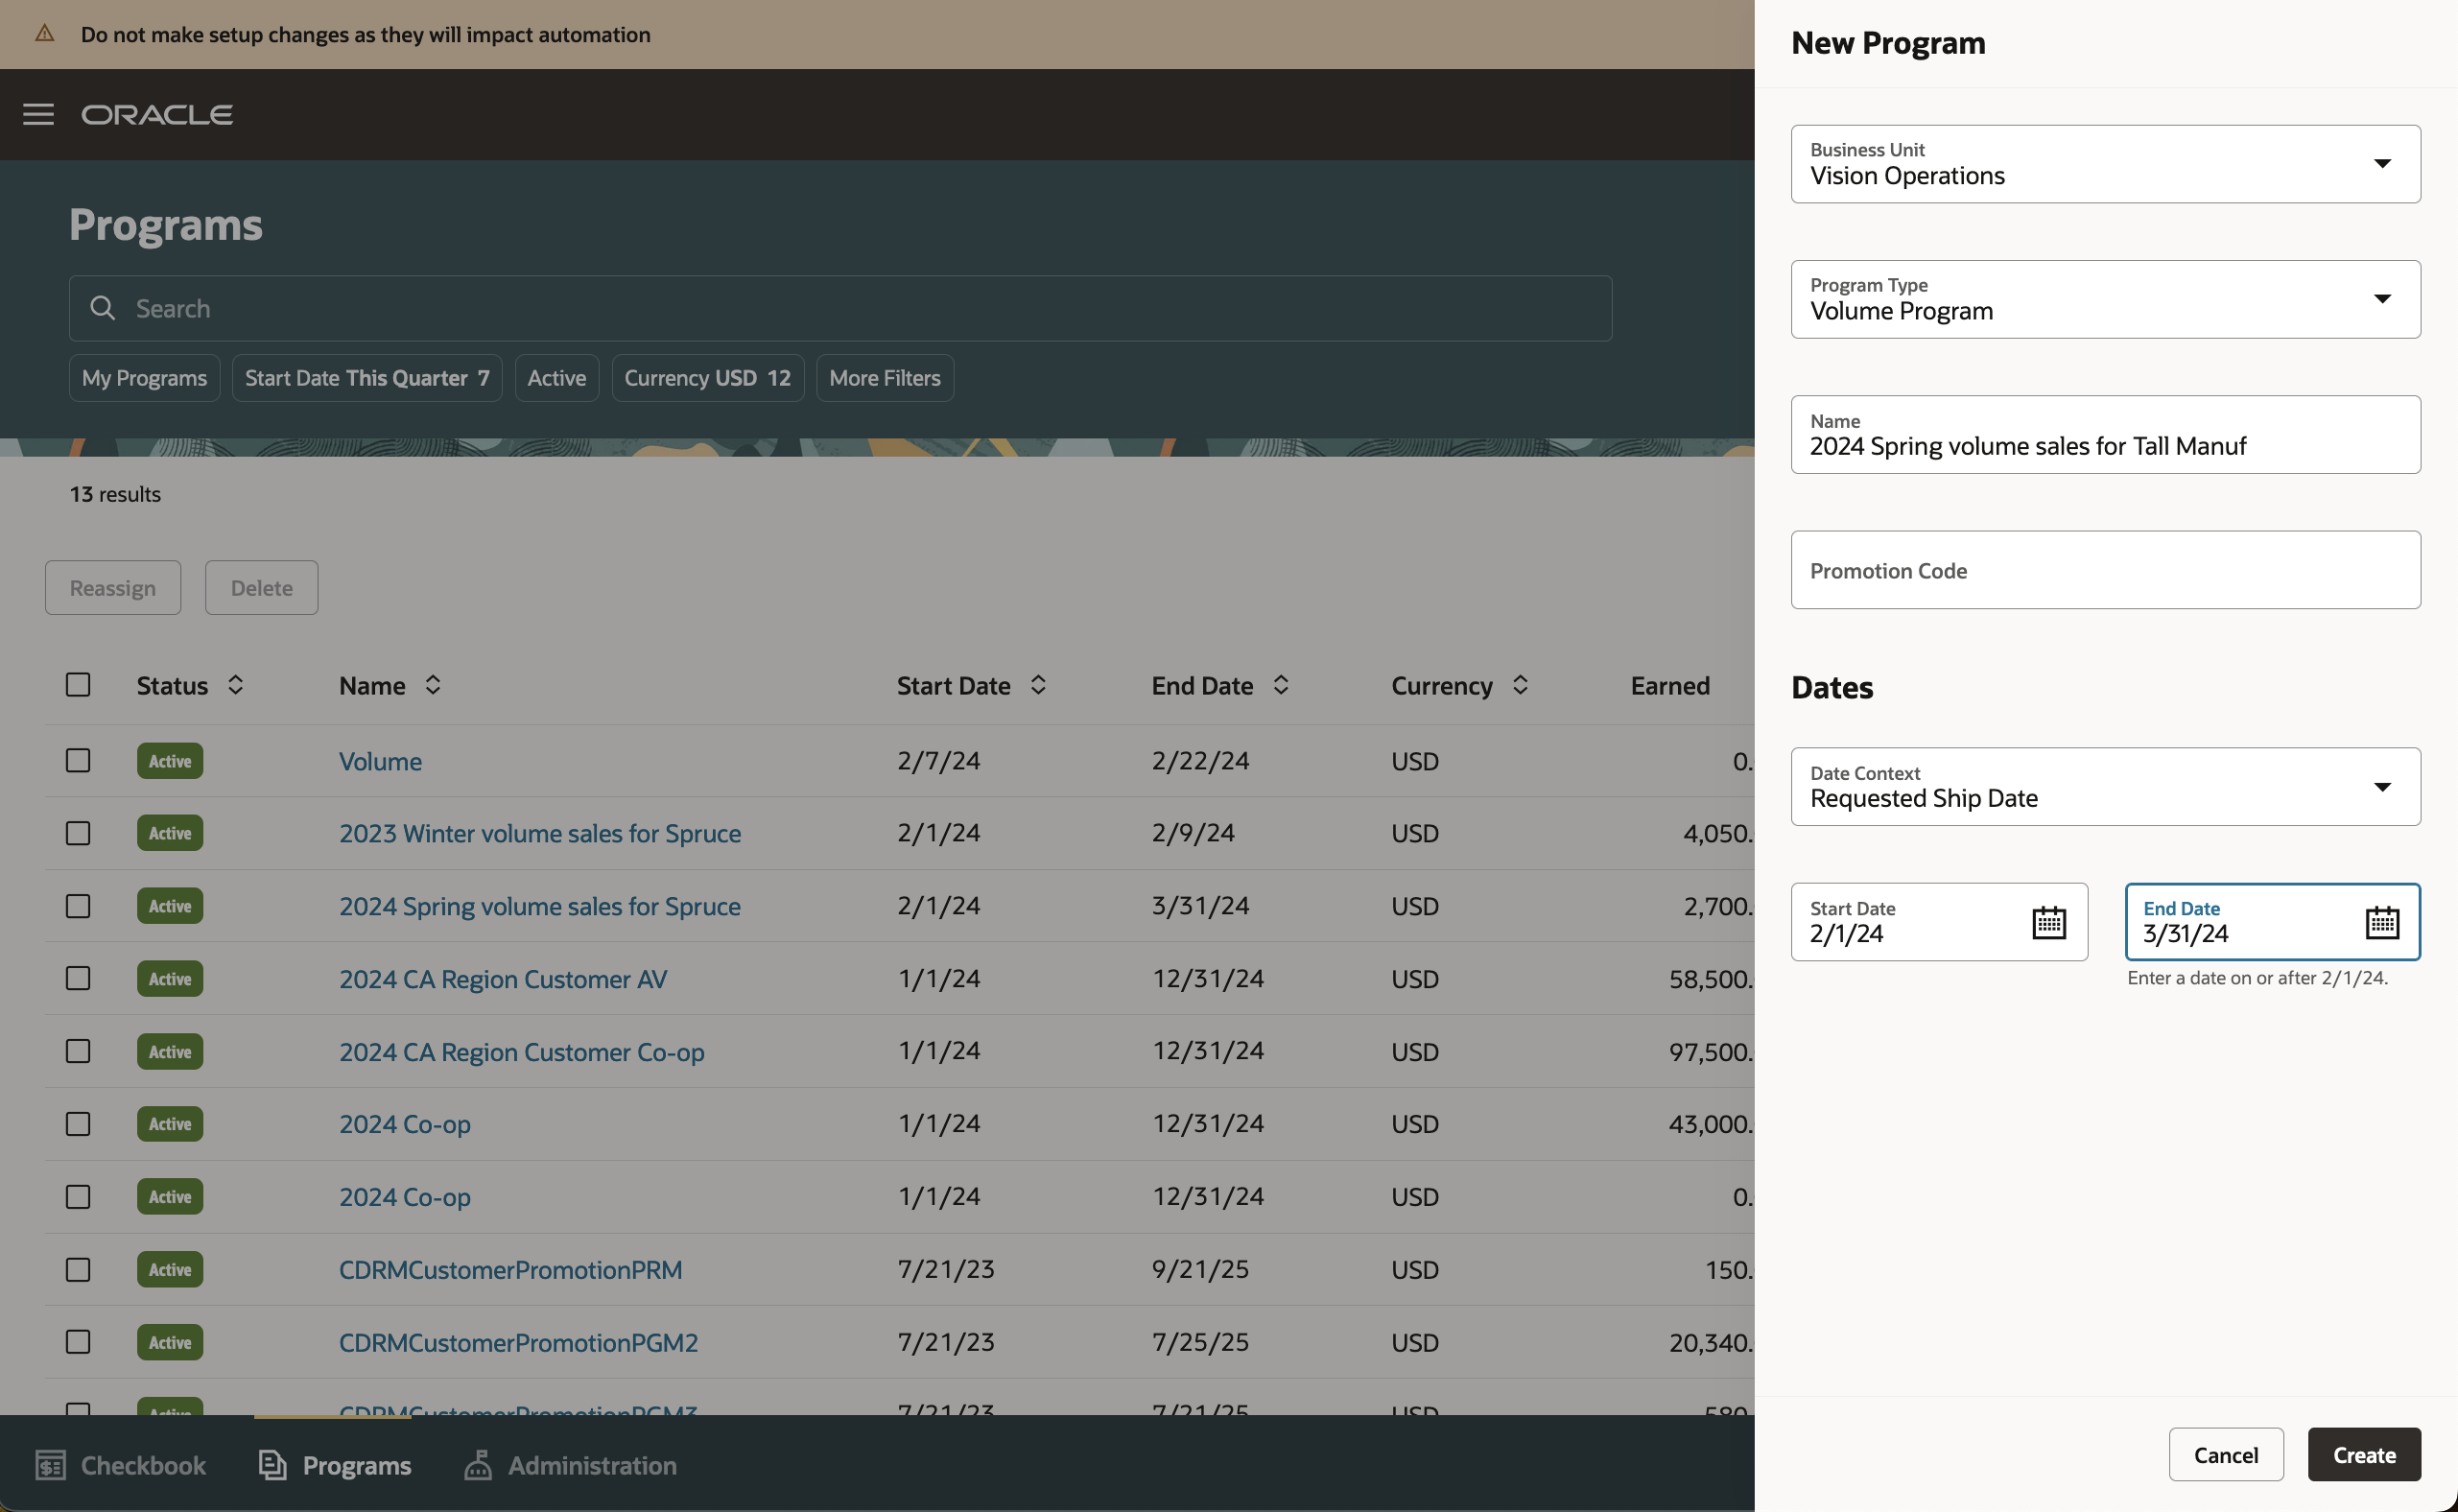Image resolution: width=2458 pixels, height=1512 pixels.
Task: Click the Programs navigation icon
Action: click(x=272, y=1464)
